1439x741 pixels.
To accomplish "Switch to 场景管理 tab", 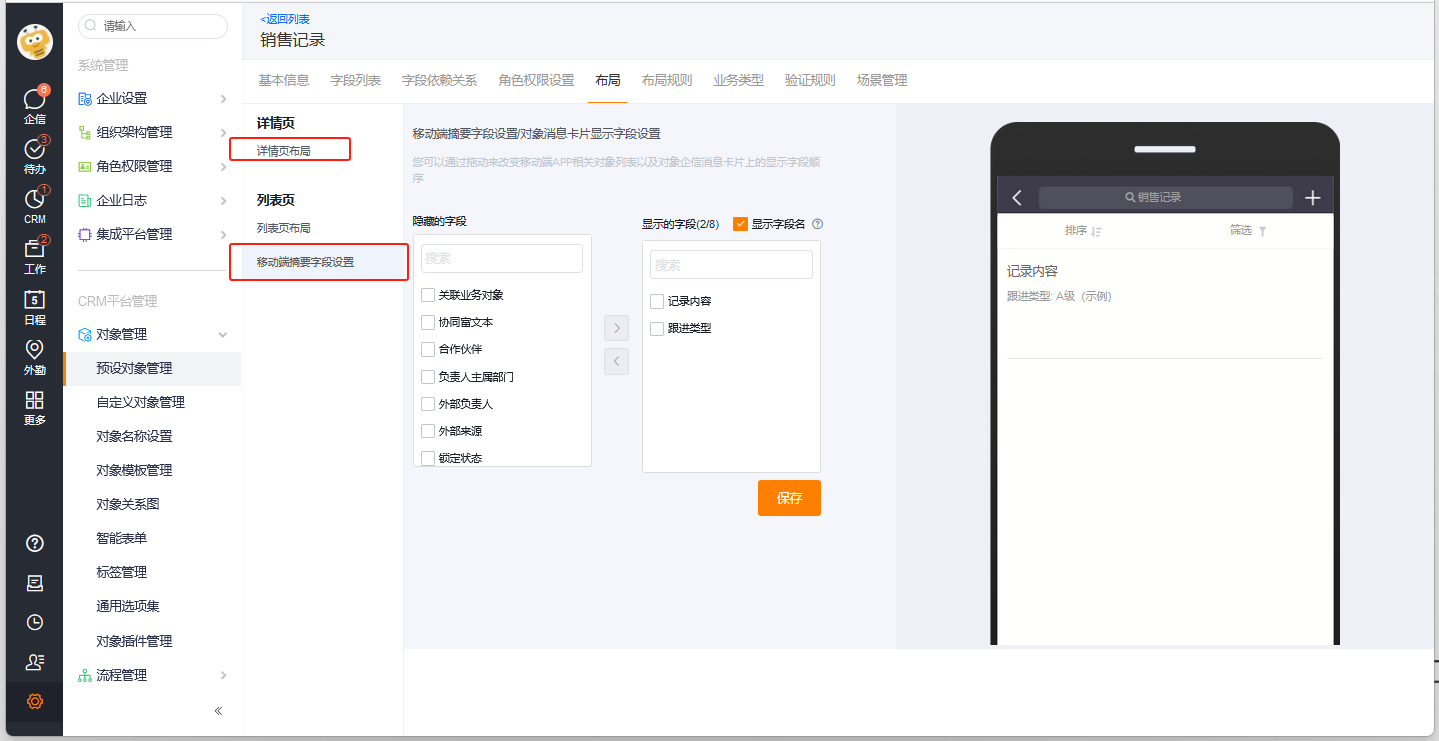I will [x=882, y=80].
